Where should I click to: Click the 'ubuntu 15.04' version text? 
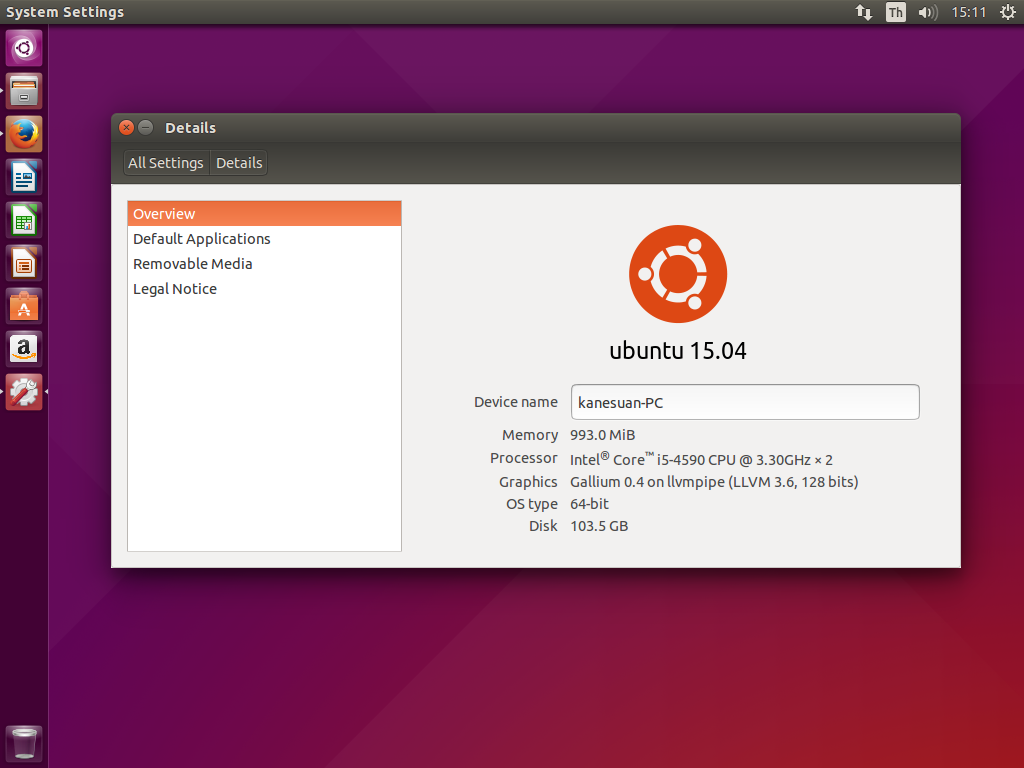click(x=678, y=351)
